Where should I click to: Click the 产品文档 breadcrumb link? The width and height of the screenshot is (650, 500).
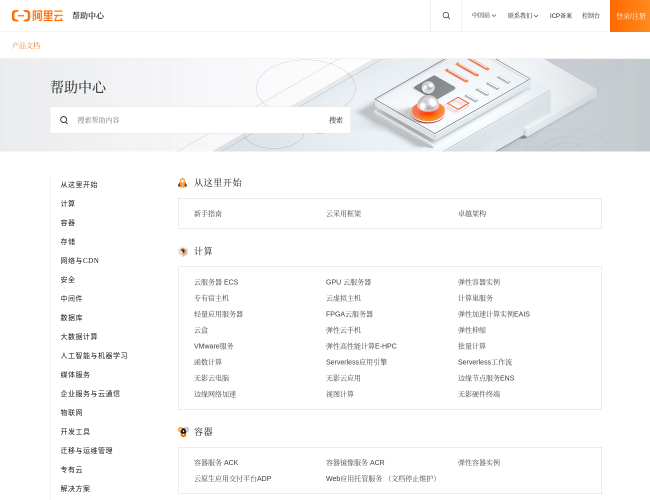pos(26,46)
